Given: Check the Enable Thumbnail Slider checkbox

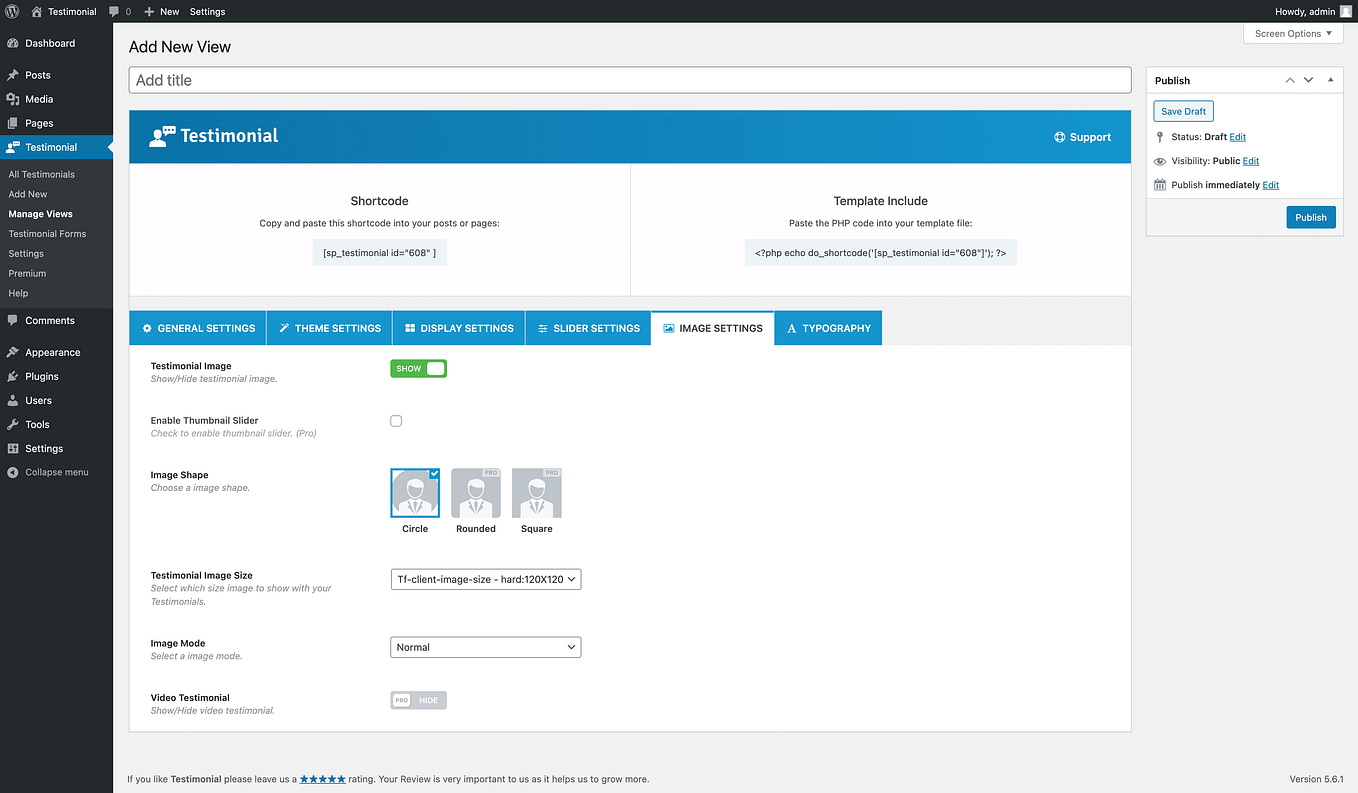Looking at the screenshot, I should [x=396, y=421].
